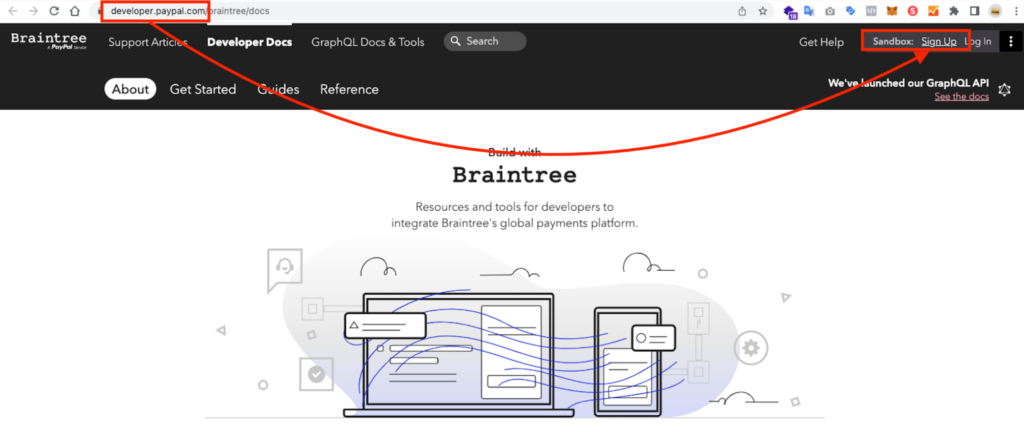This screenshot has height=443, width=1024.
Task: Reload the page with the refresh icon
Action: [x=54, y=11]
